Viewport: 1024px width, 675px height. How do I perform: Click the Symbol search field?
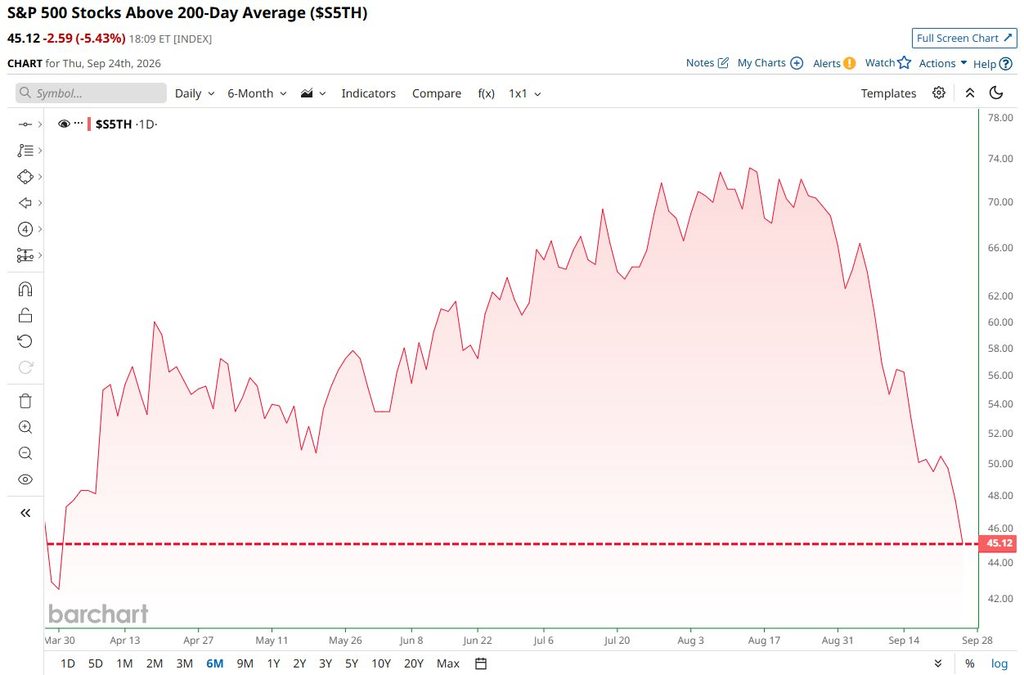point(91,93)
